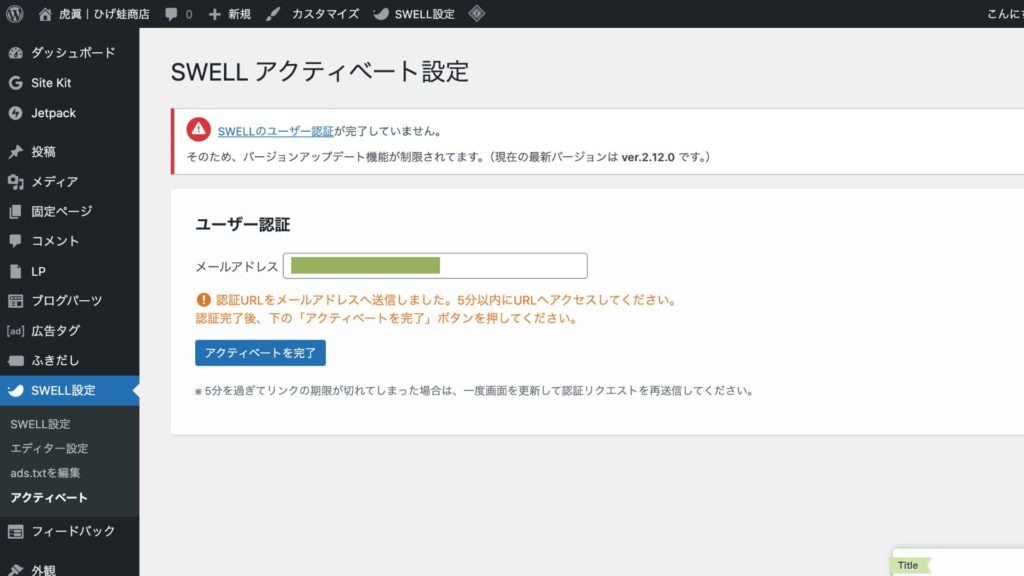
Task: Open SWELL設定 in the top admin bar
Action: click(x=414, y=14)
